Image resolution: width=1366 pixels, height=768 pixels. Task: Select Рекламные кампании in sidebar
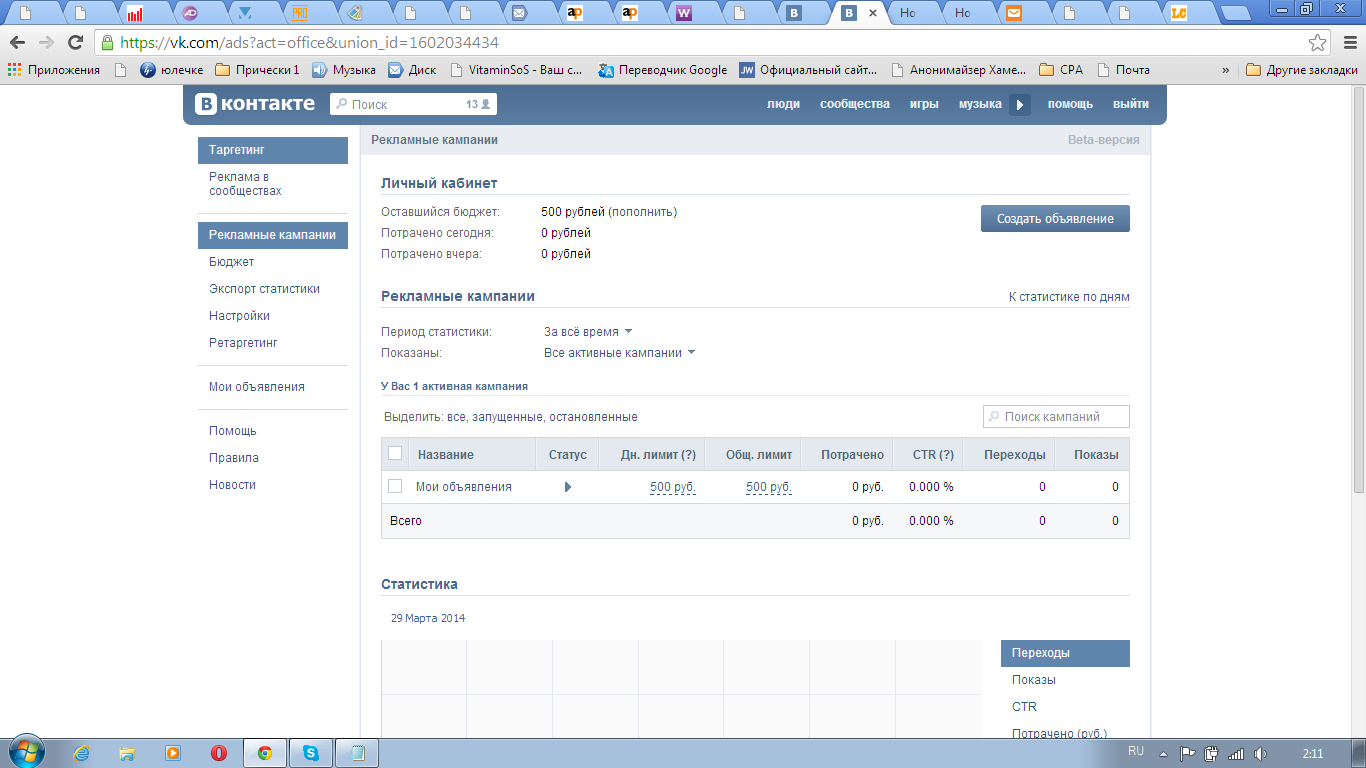(273, 235)
